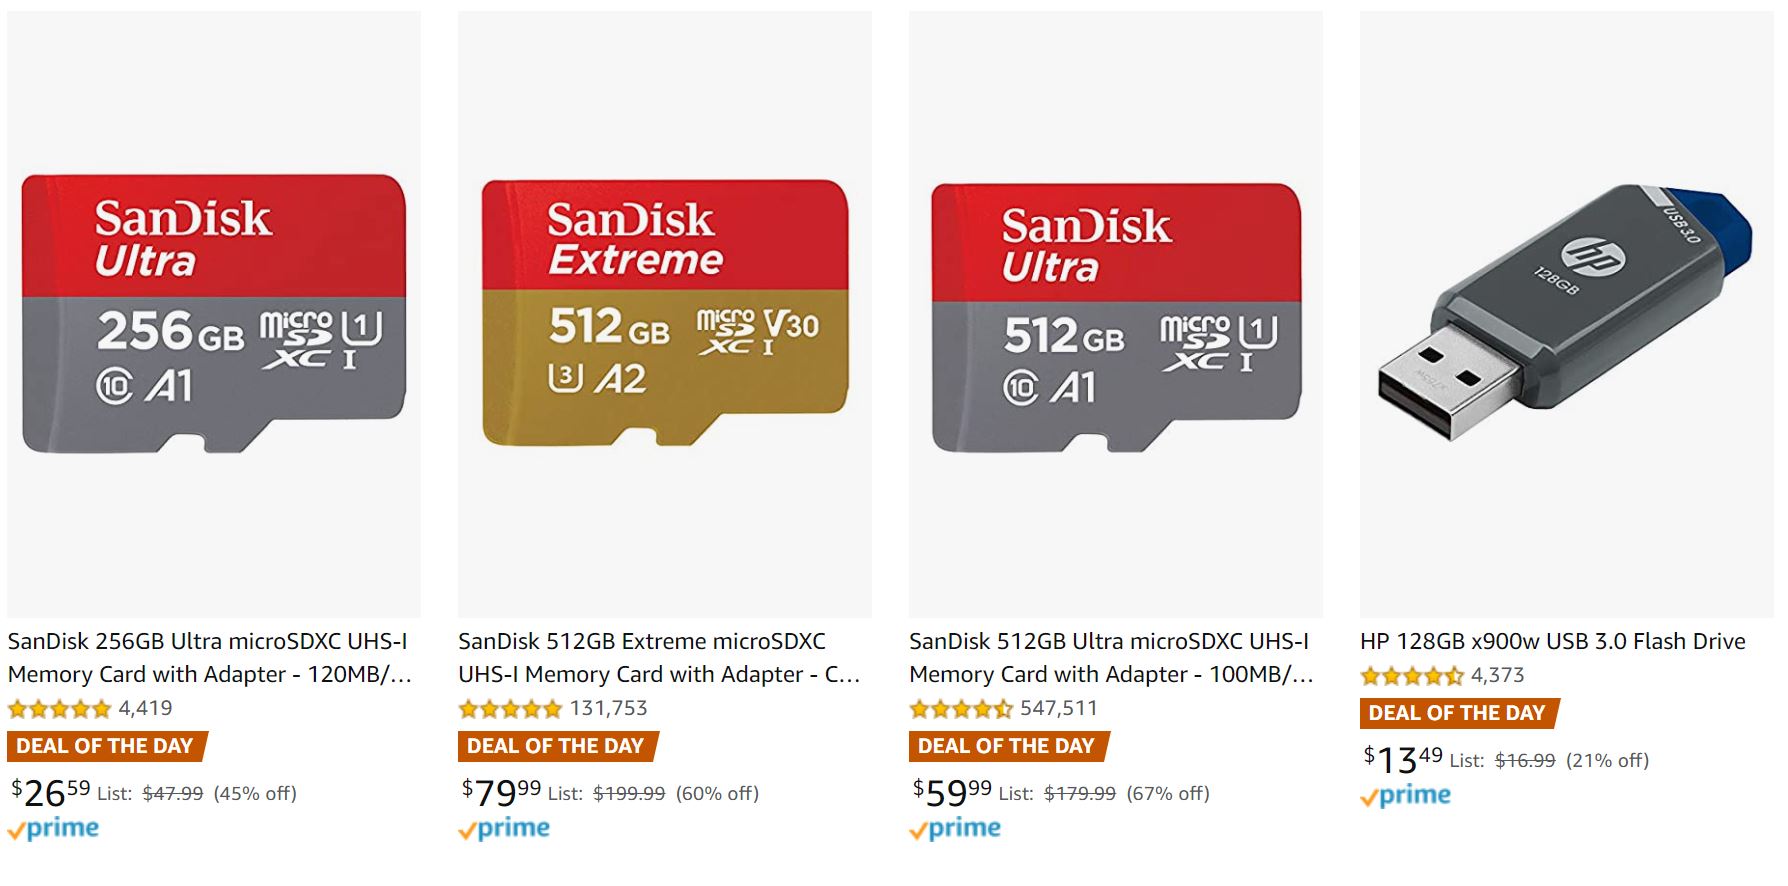
Task: Open the SanDisk 256GB Ultra card image
Action: pyautogui.click(x=214, y=314)
